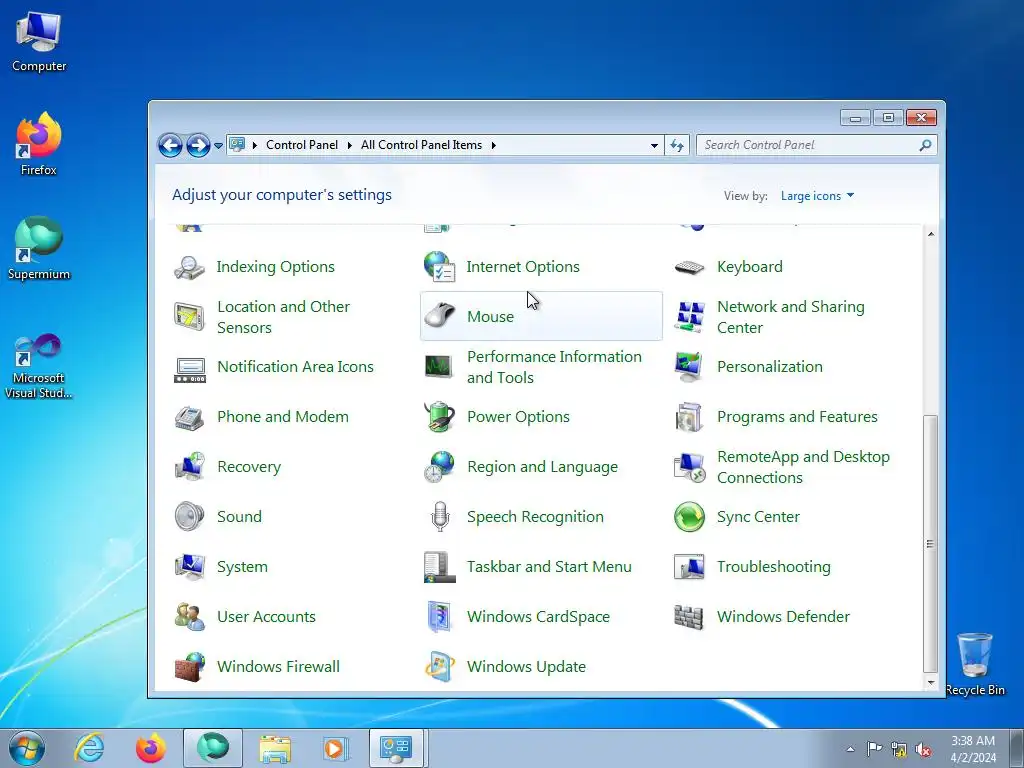Viewport: 1024px width, 768px height.
Task: Click the Control Panel breadcrumb
Action: point(302,145)
